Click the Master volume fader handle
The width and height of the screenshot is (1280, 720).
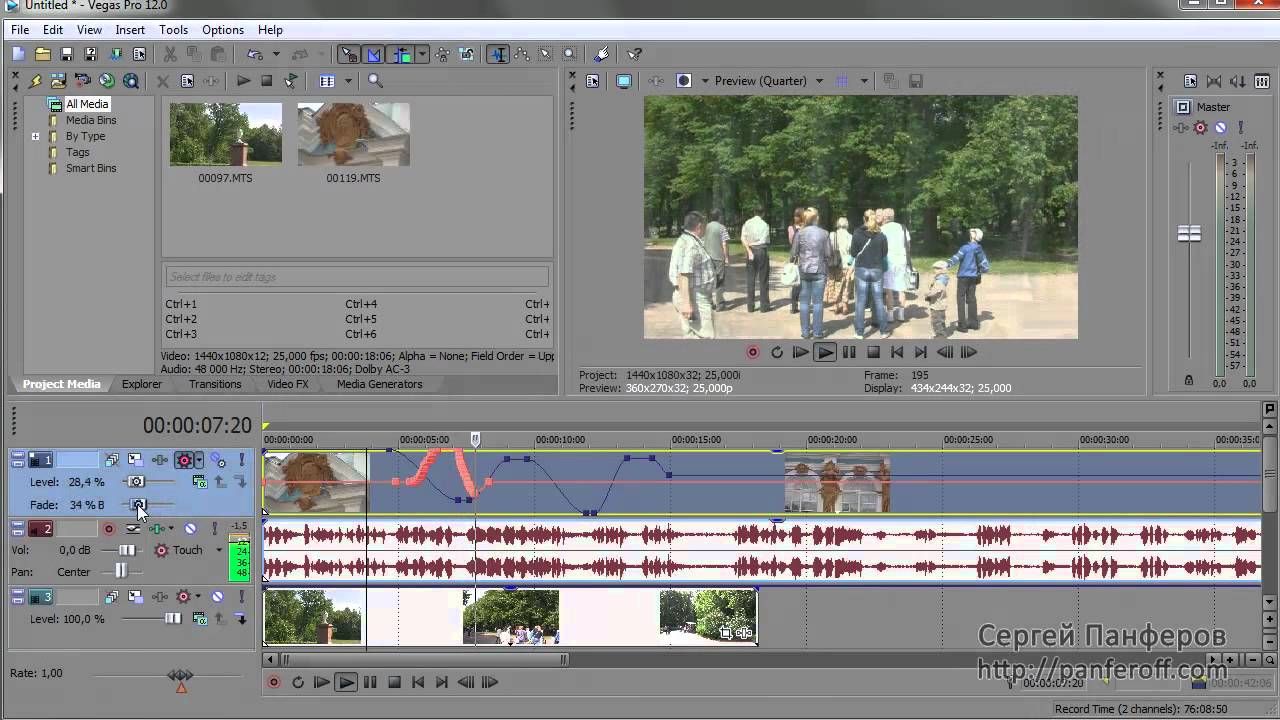click(1189, 234)
